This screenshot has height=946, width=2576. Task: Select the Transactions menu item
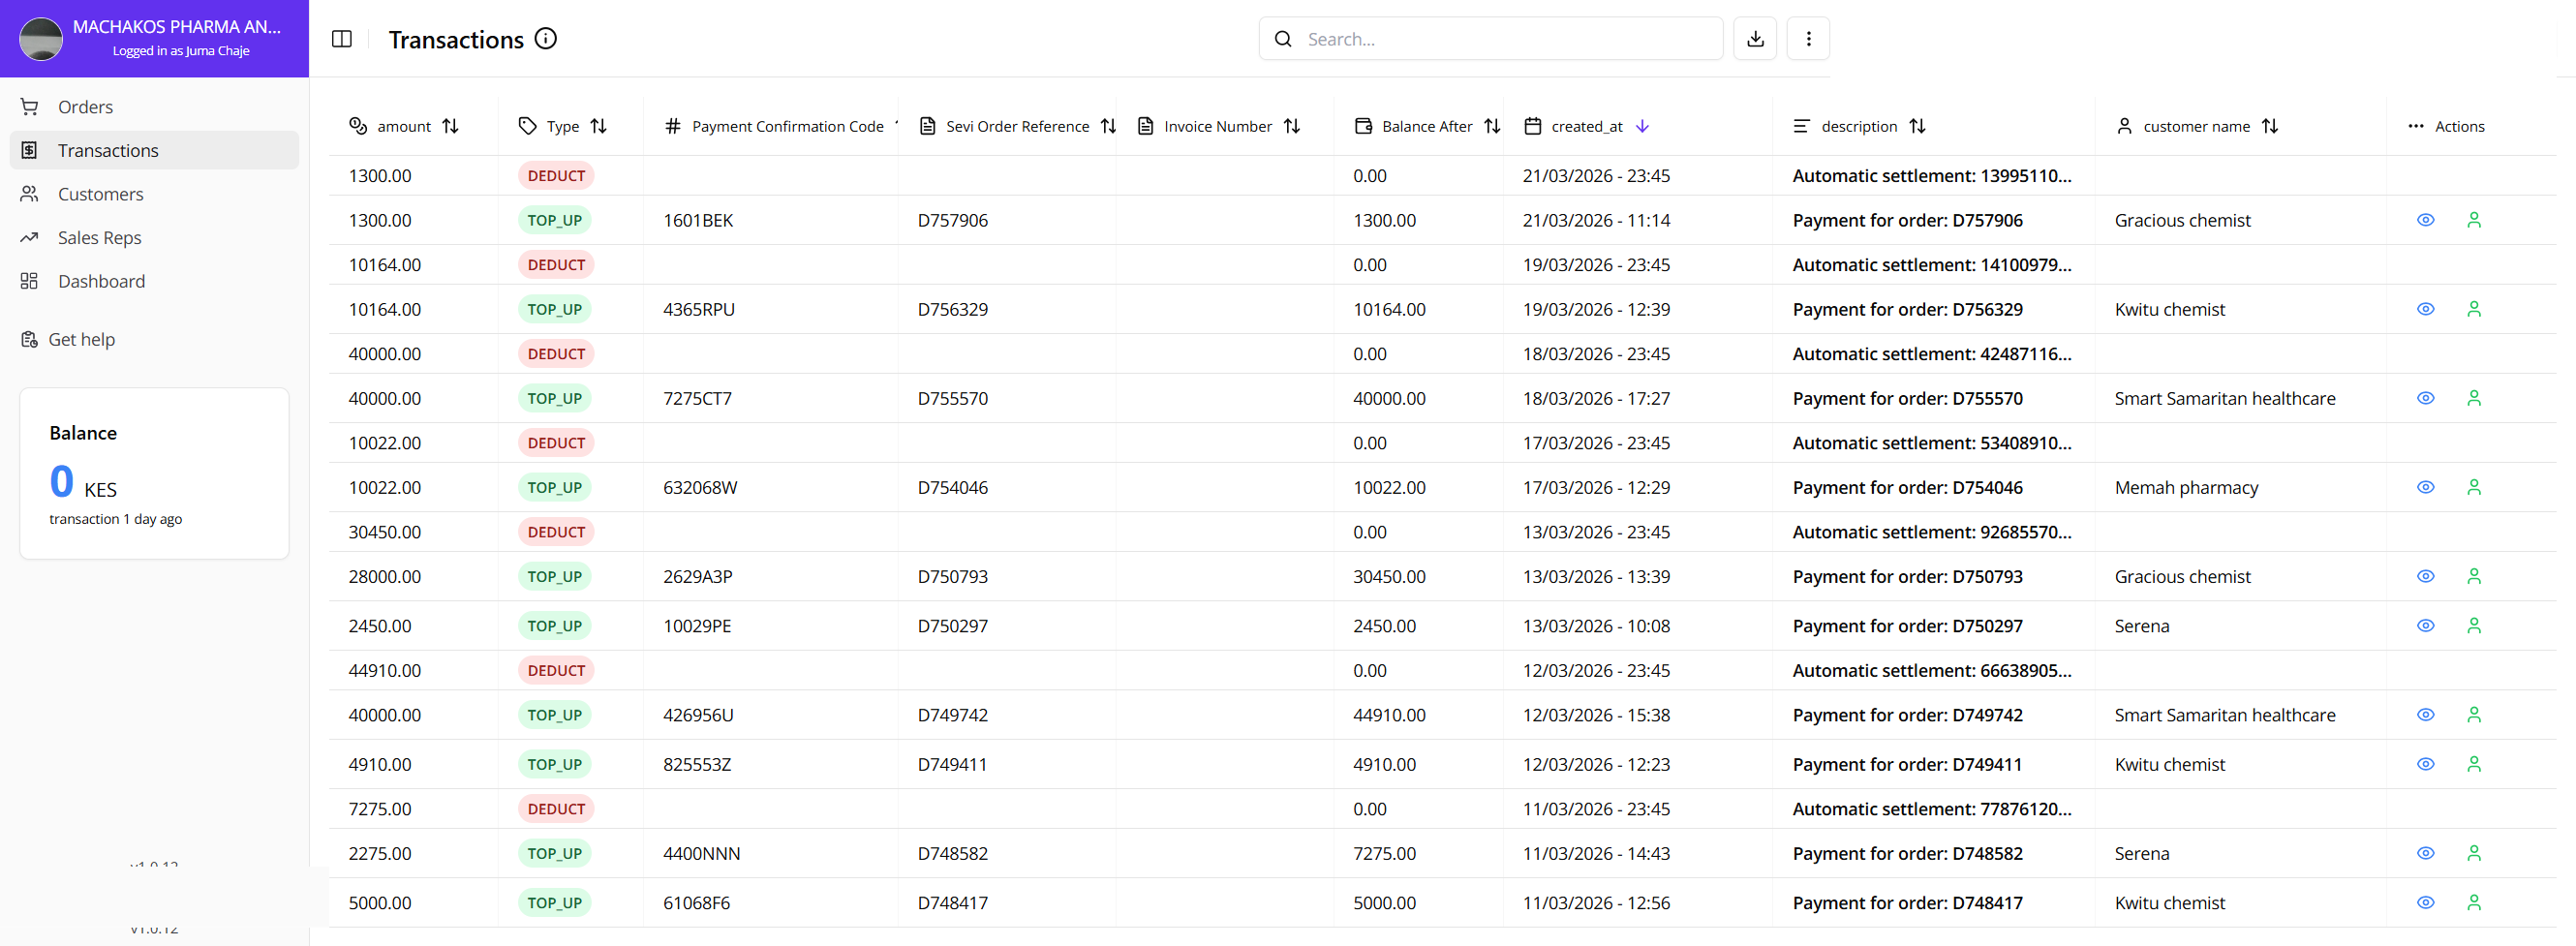tap(108, 150)
